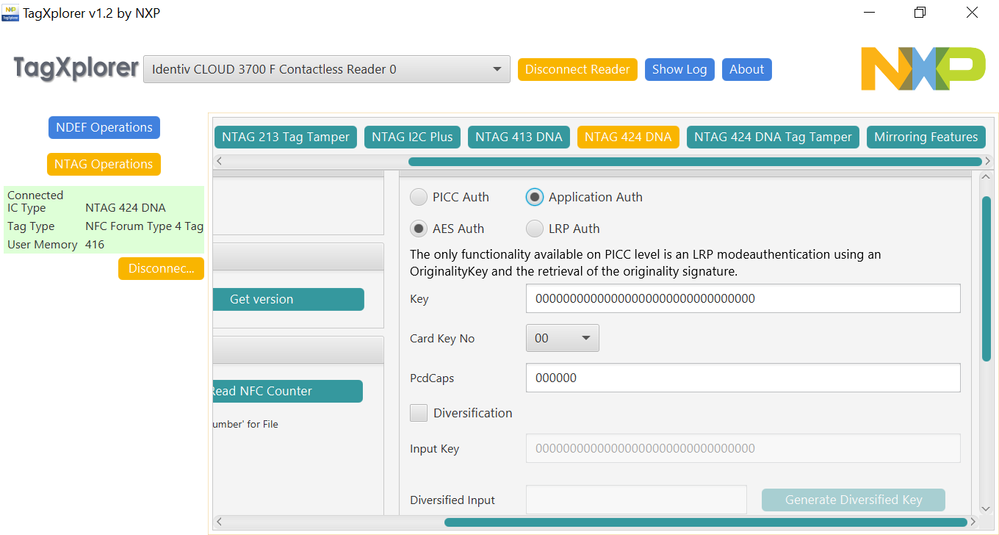Image resolution: width=999 pixels, height=535 pixels.
Task: Click the IC Type value NTAG 424 DNA
Action: pyautogui.click(x=126, y=208)
